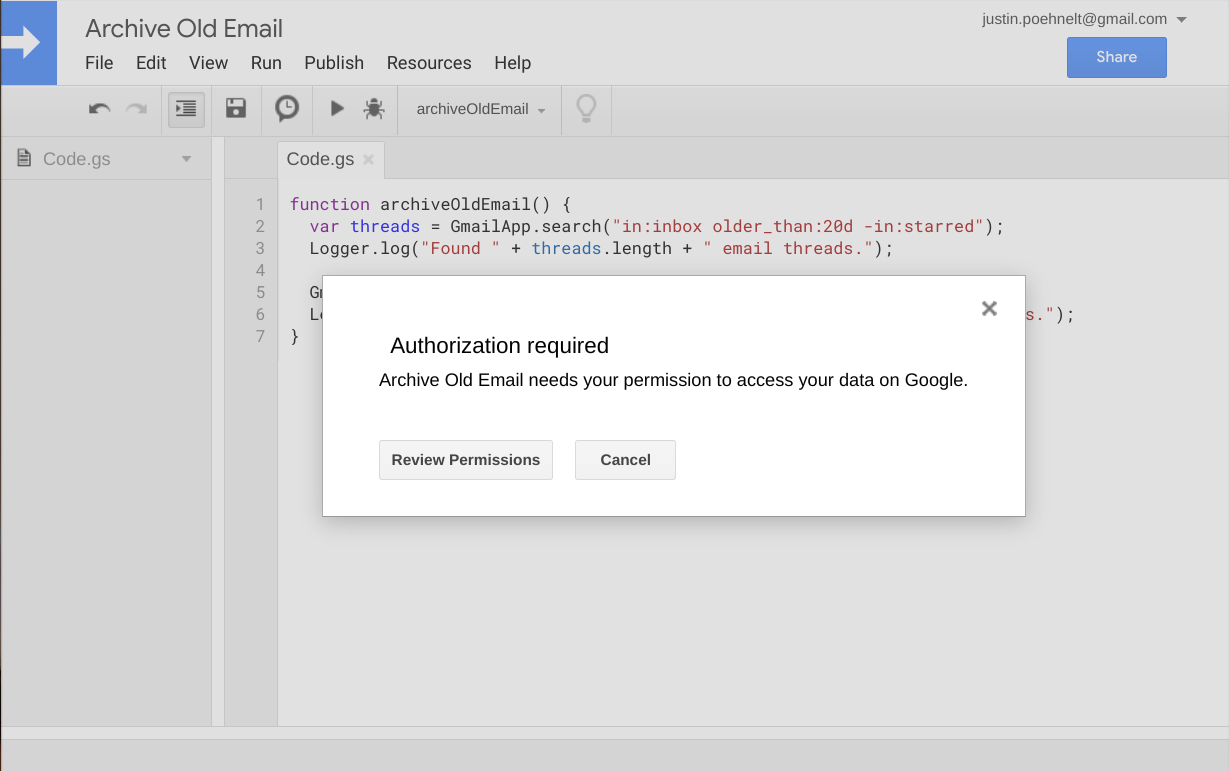The width and height of the screenshot is (1229, 771).
Task: Open the Publish menu
Action: pyautogui.click(x=334, y=63)
